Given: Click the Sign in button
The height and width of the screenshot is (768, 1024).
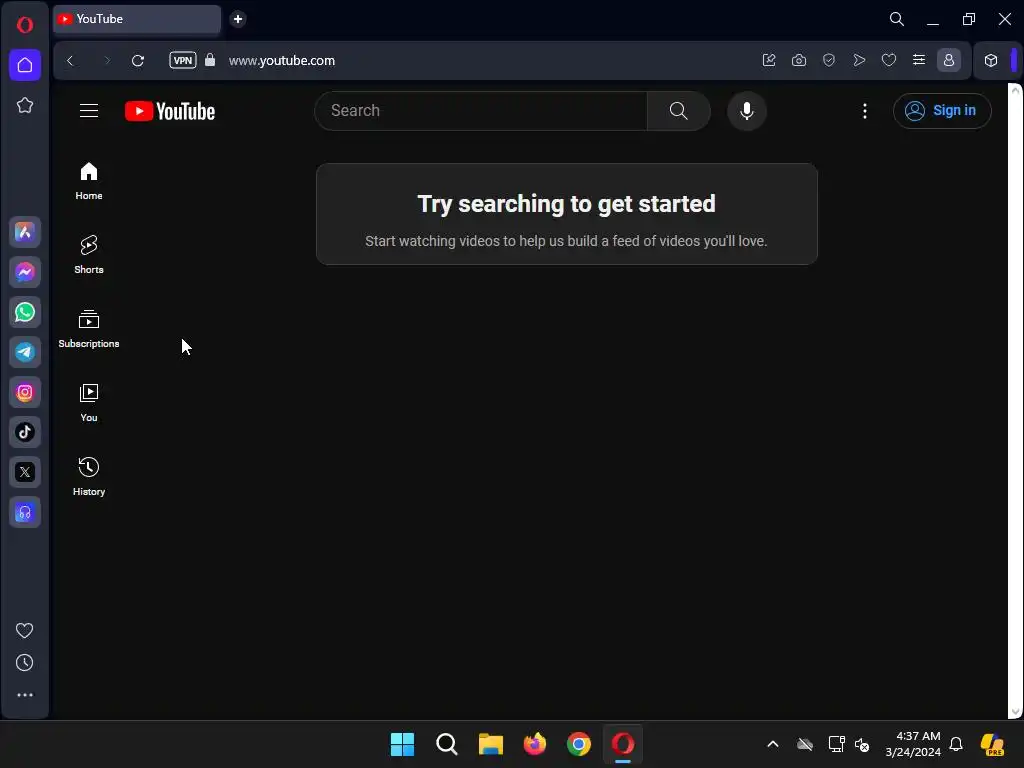Looking at the screenshot, I should click(942, 111).
